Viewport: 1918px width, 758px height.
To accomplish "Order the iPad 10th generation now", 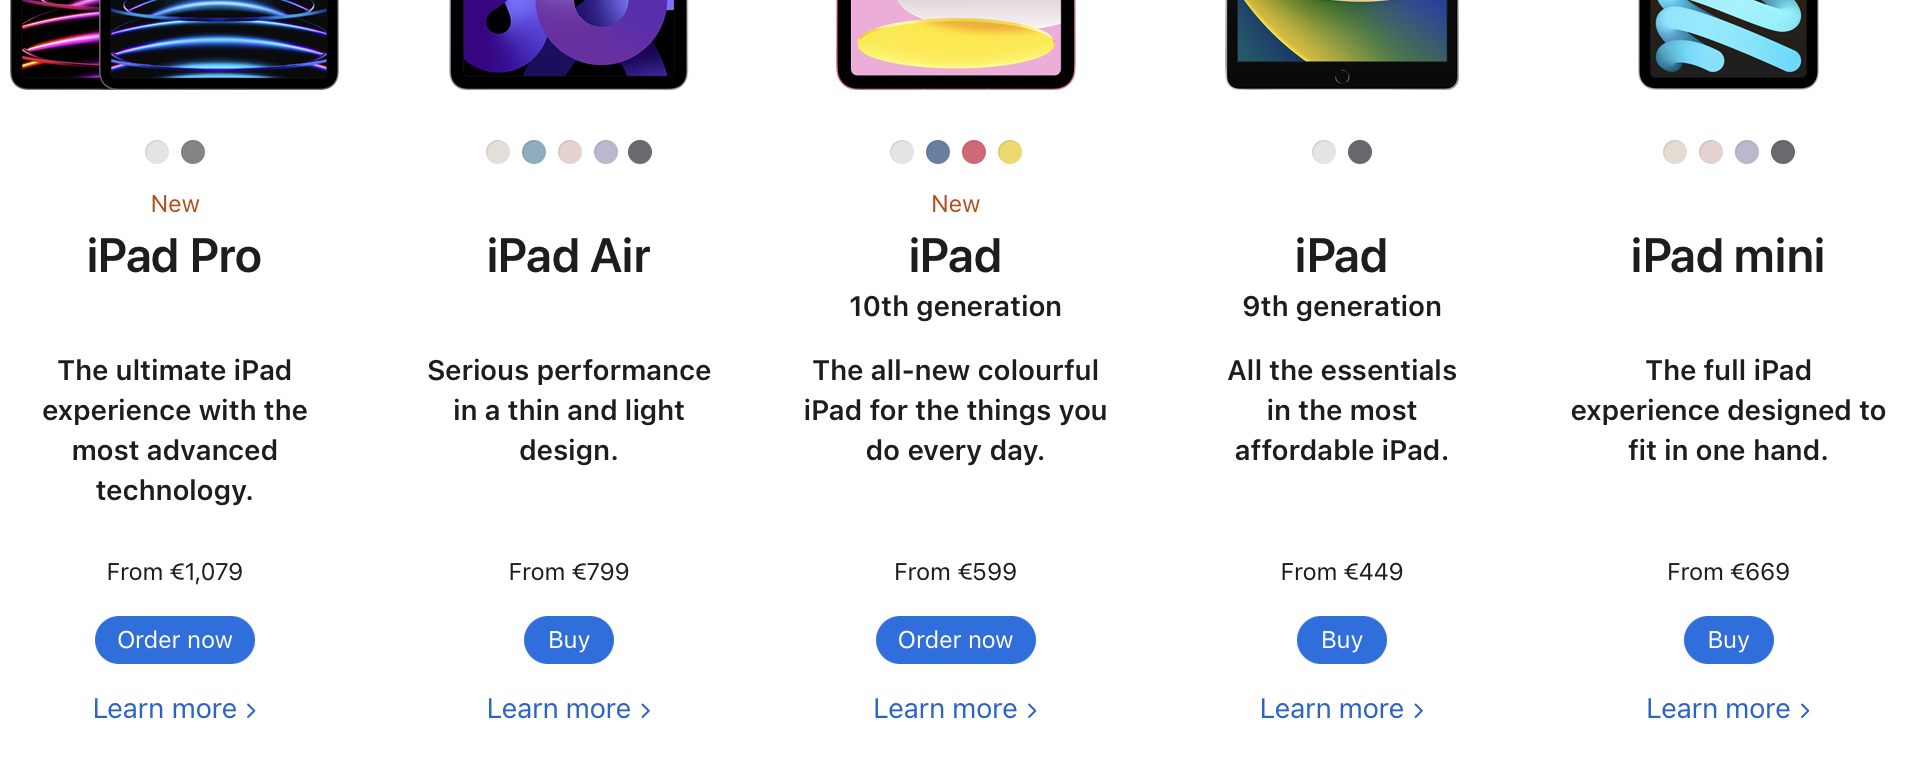I will click(x=955, y=640).
